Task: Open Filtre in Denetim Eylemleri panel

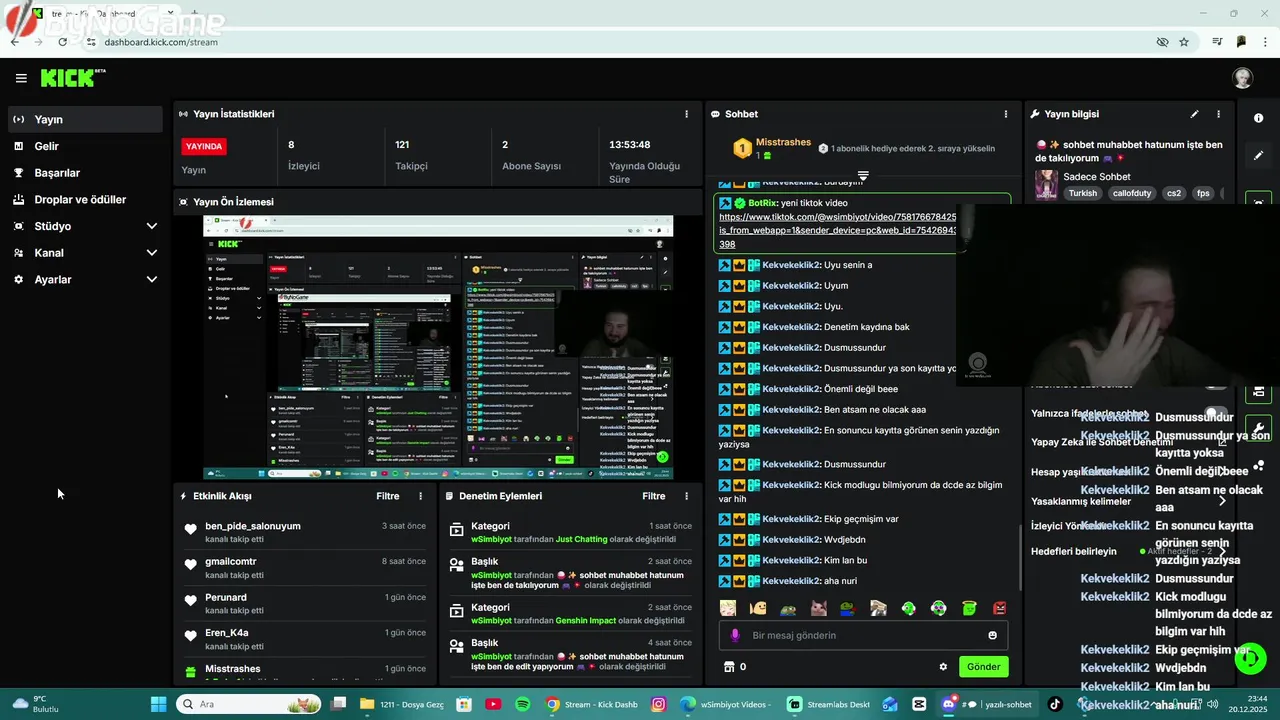Action: (653, 496)
